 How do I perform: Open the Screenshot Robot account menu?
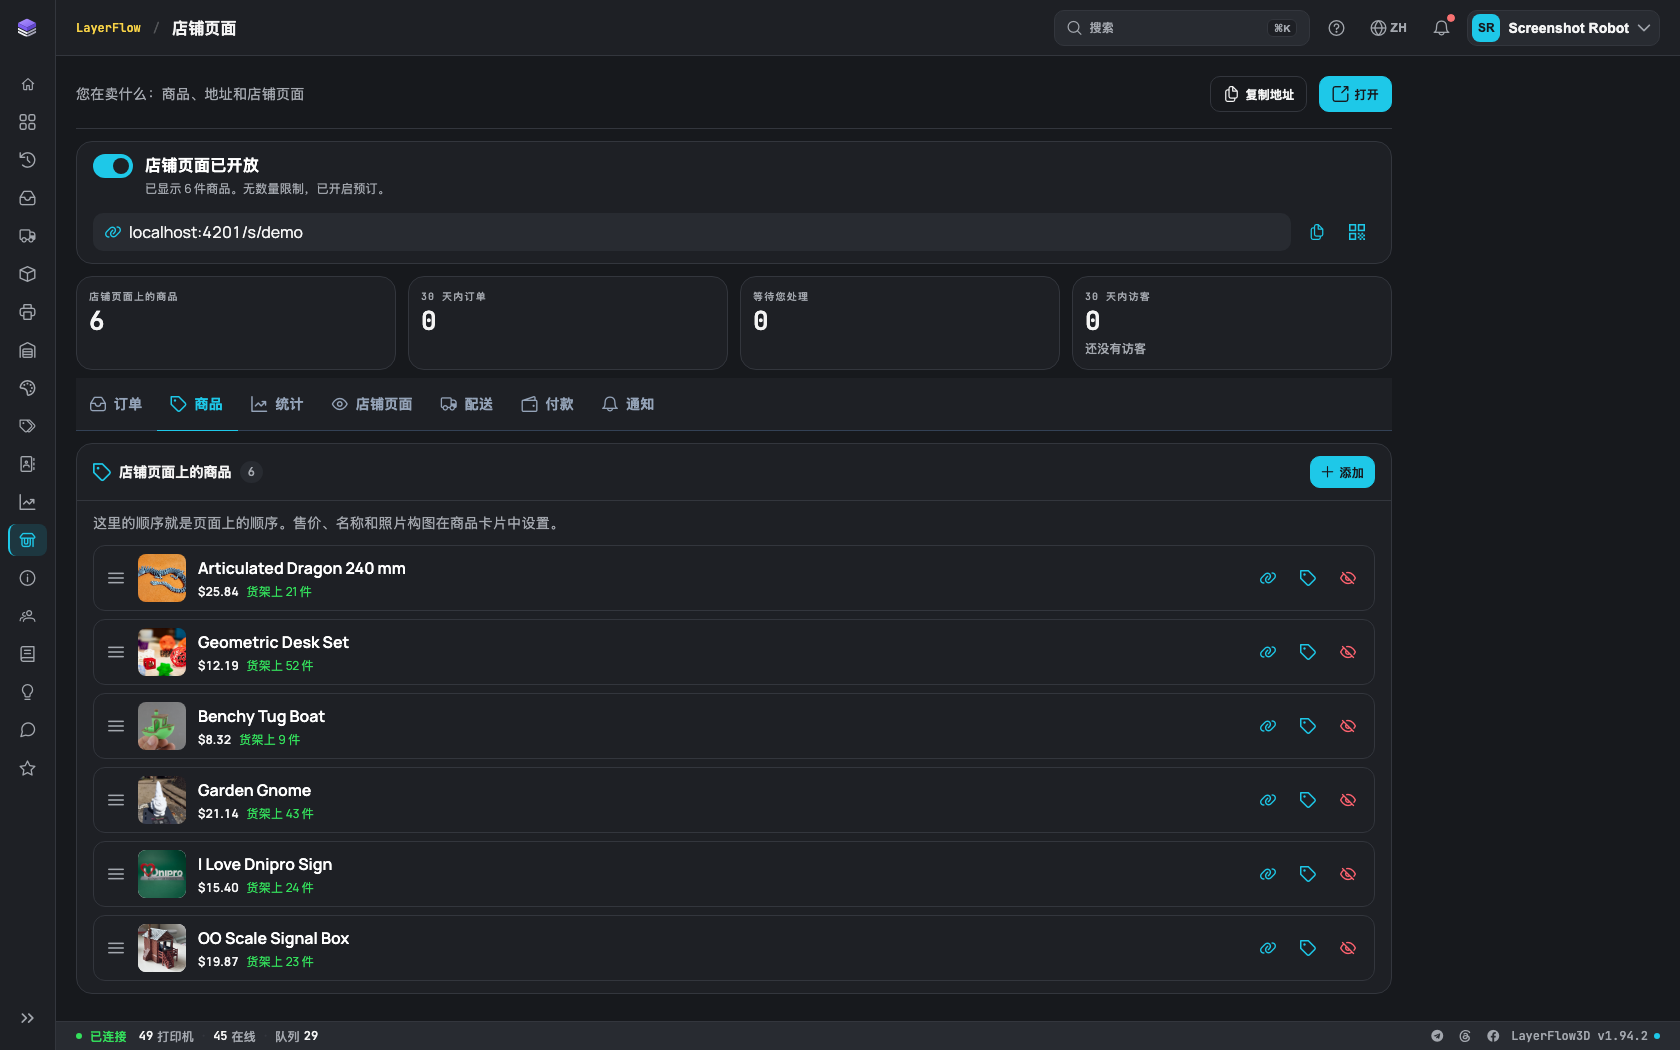(x=1563, y=28)
